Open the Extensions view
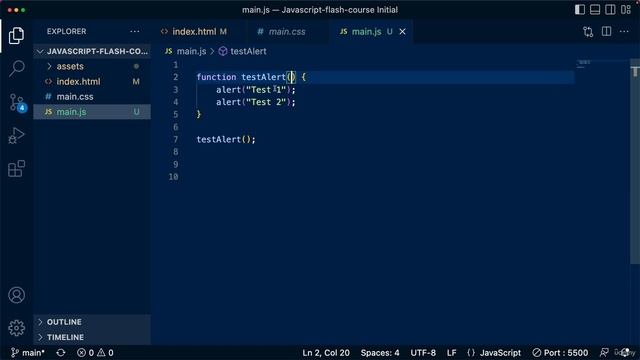The height and width of the screenshot is (360, 640). tap(16, 169)
